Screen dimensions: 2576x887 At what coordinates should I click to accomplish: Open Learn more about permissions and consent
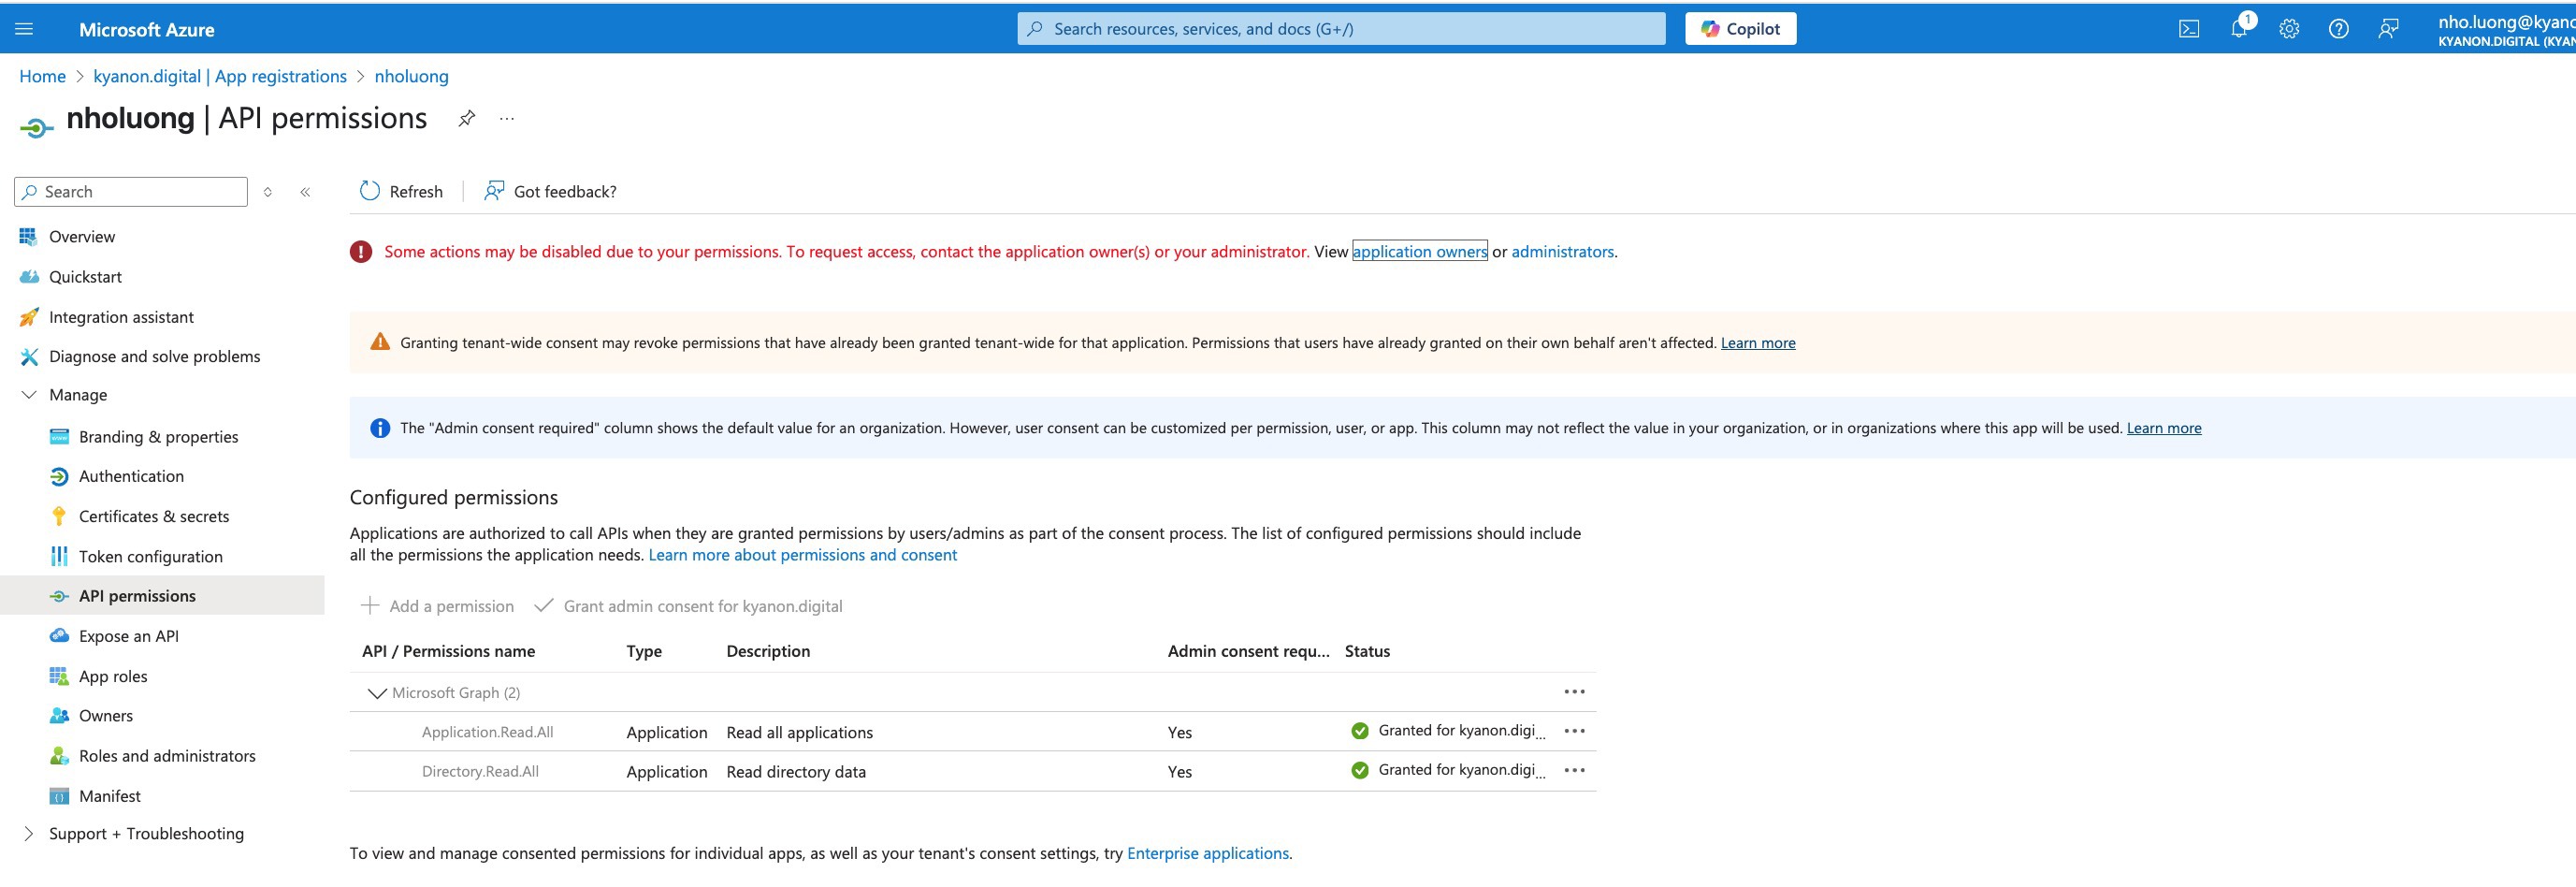(802, 555)
